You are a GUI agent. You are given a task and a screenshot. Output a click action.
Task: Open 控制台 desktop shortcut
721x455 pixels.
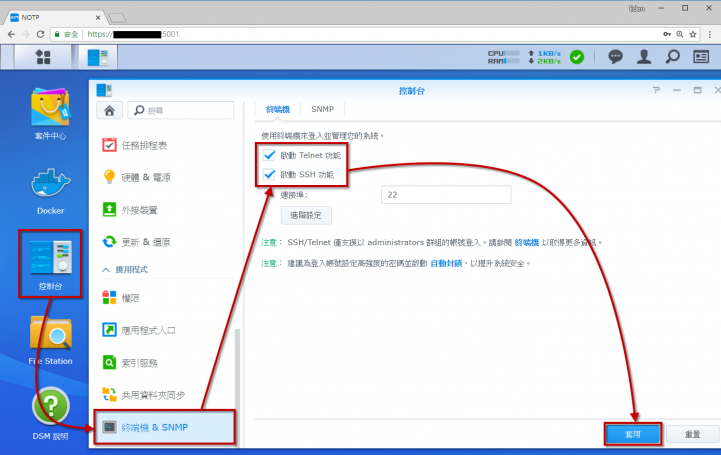pos(50,264)
